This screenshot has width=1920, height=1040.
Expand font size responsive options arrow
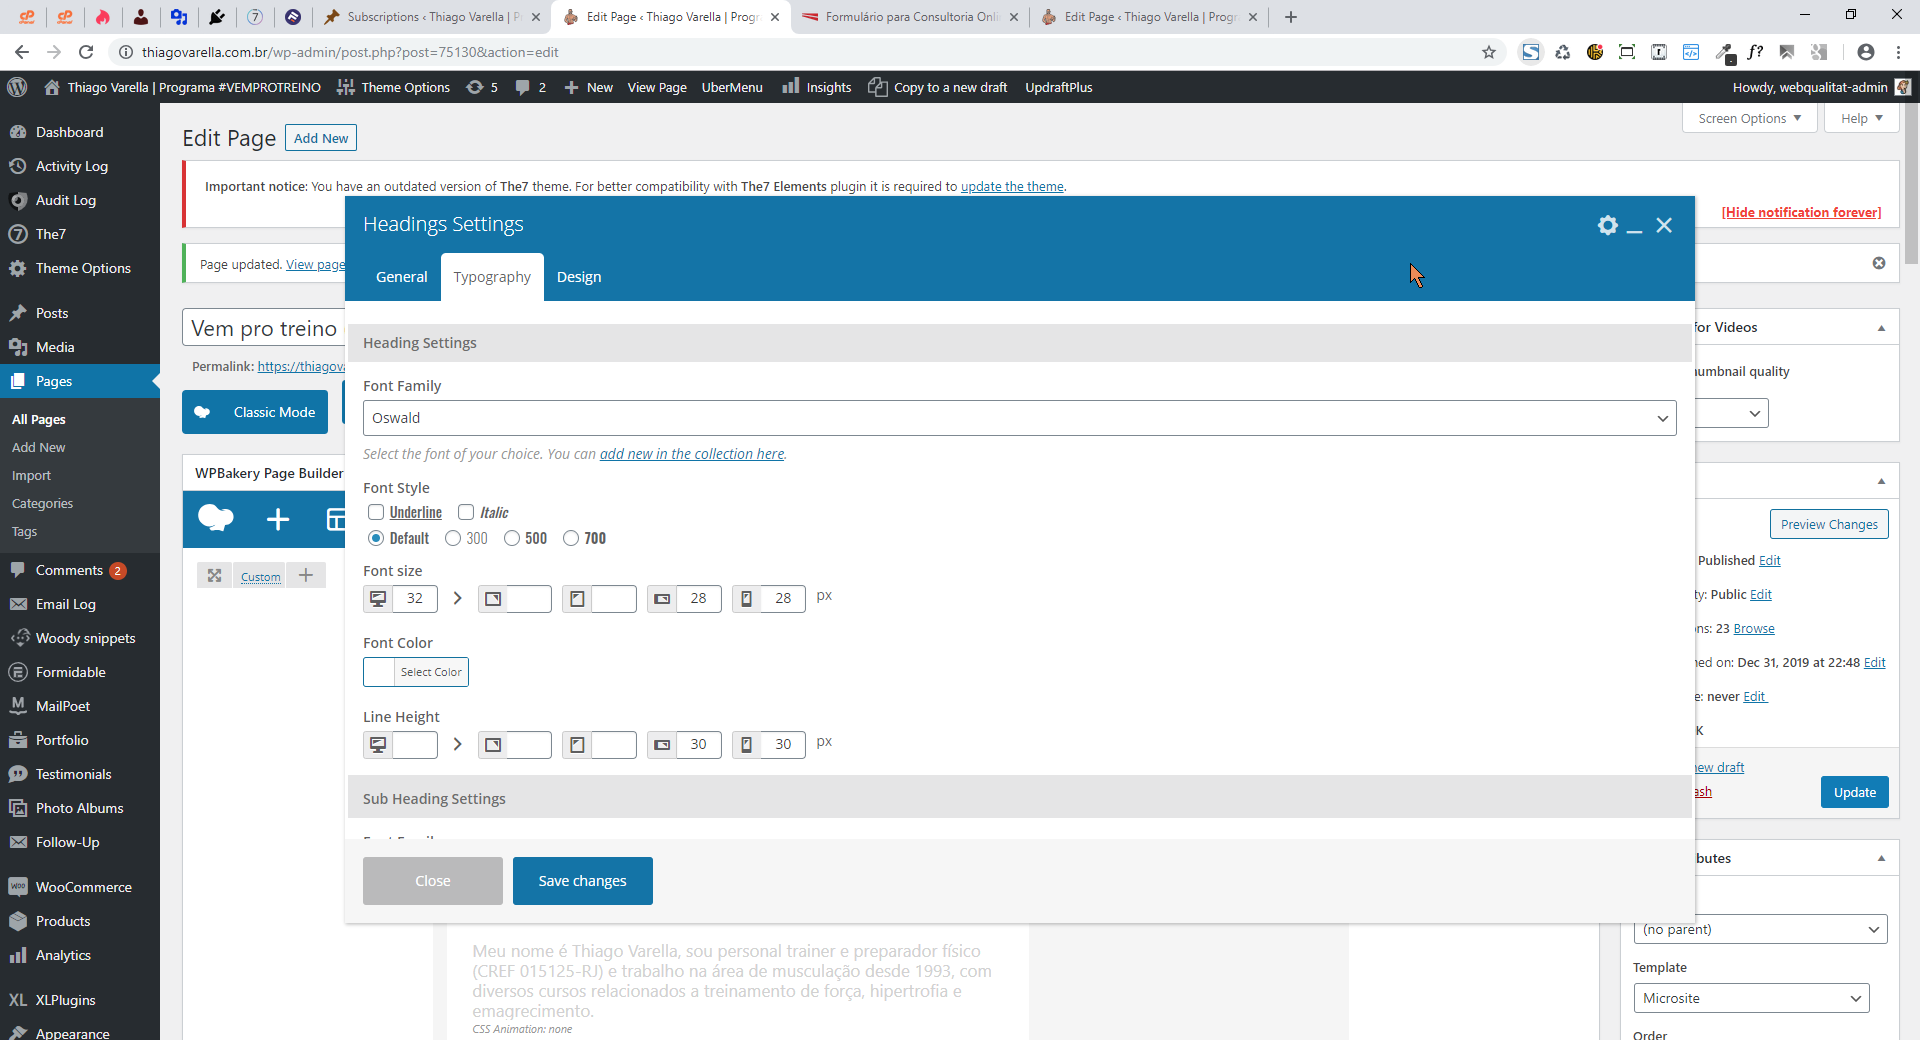pyautogui.click(x=457, y=598)
